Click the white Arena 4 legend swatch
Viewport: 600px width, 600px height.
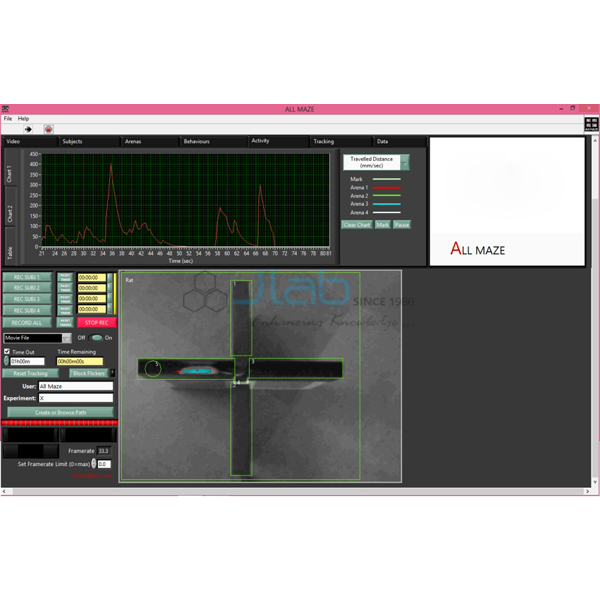coord(386,212)
